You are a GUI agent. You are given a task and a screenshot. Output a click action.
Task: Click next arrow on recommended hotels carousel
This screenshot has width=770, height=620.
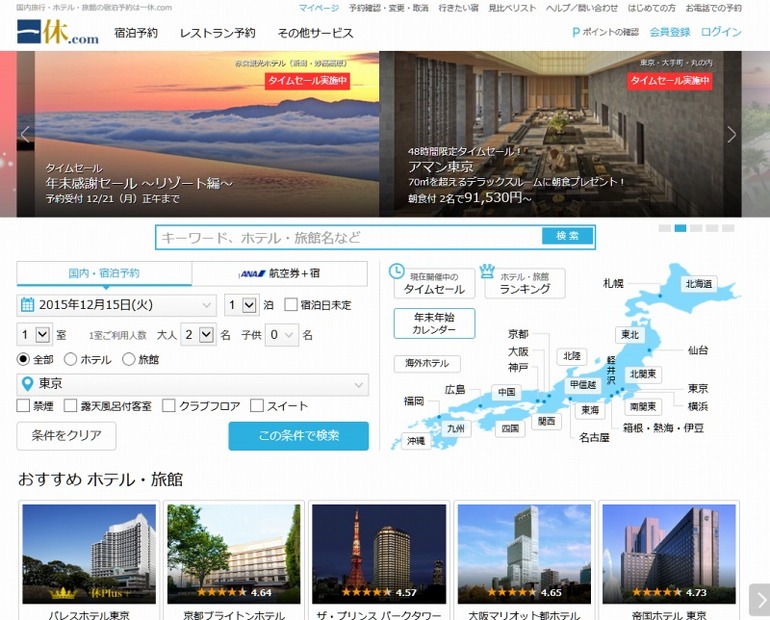click(760, 599)
